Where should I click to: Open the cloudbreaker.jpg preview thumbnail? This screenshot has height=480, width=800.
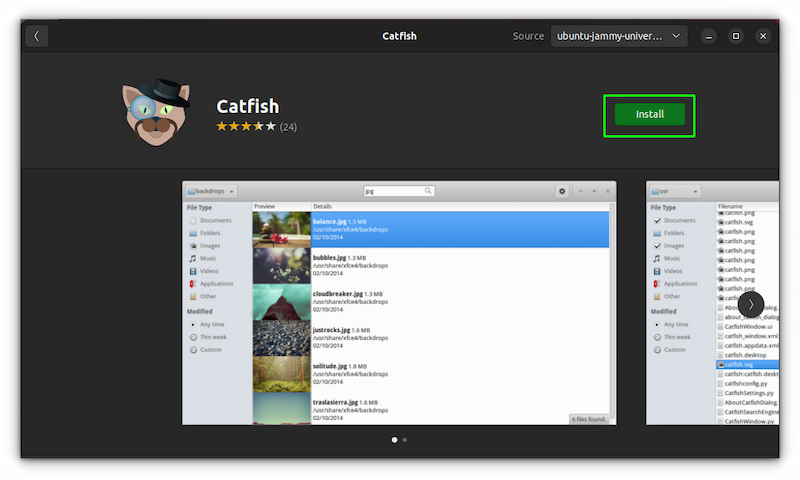[282, 302]
